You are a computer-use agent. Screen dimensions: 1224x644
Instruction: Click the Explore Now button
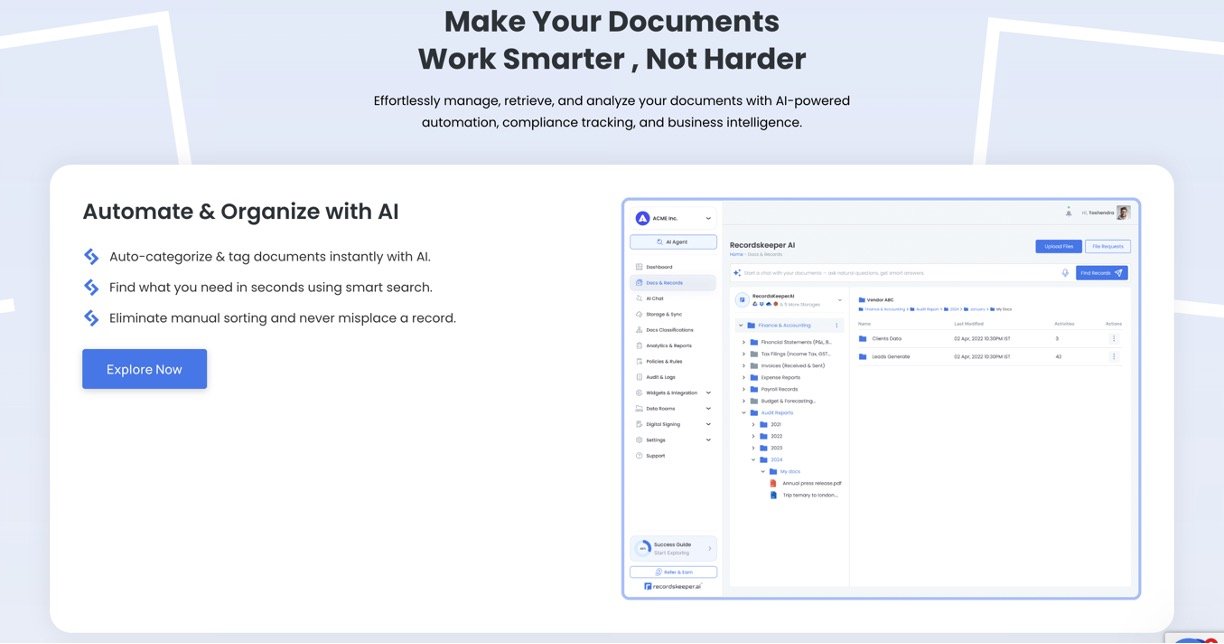pos(144,369)
